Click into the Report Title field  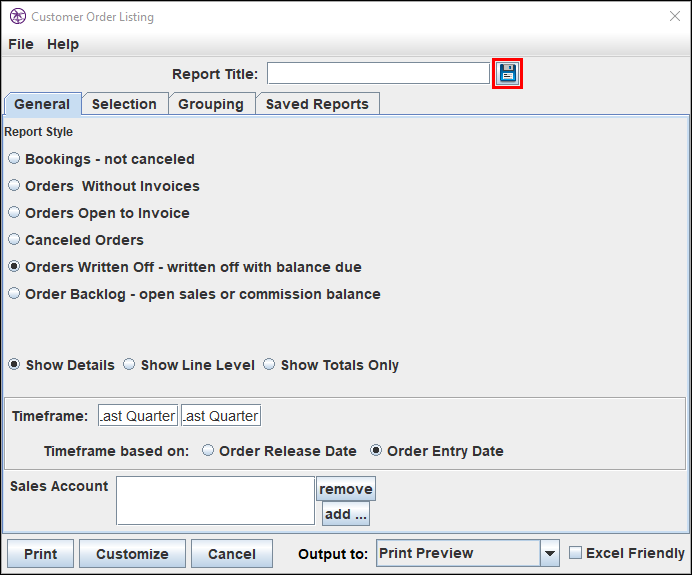pyautogui.click(x=378, y=73)
